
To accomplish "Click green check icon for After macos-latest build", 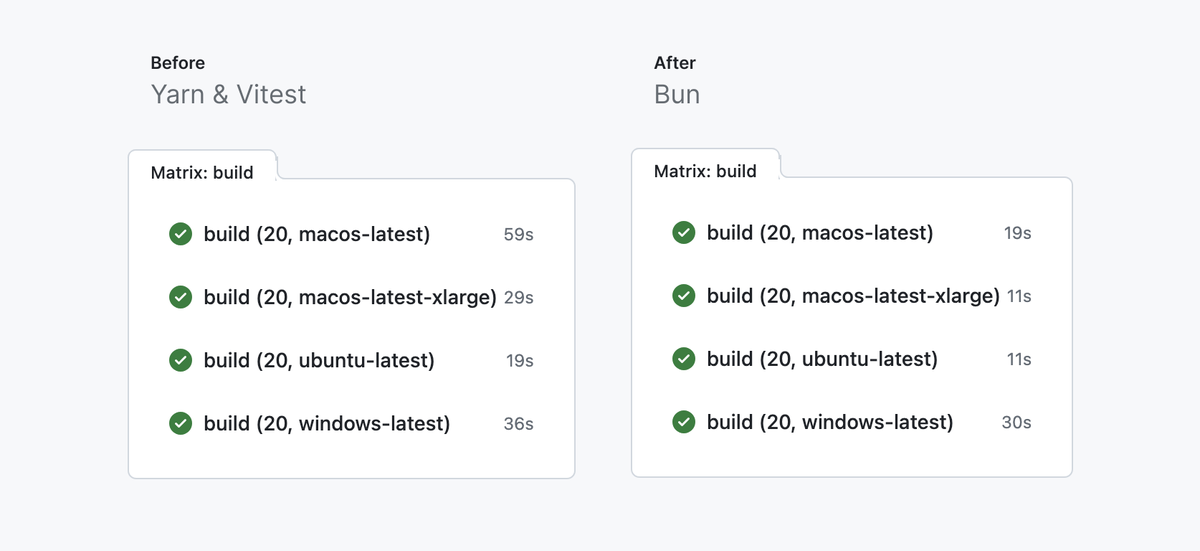I will 684,233.
